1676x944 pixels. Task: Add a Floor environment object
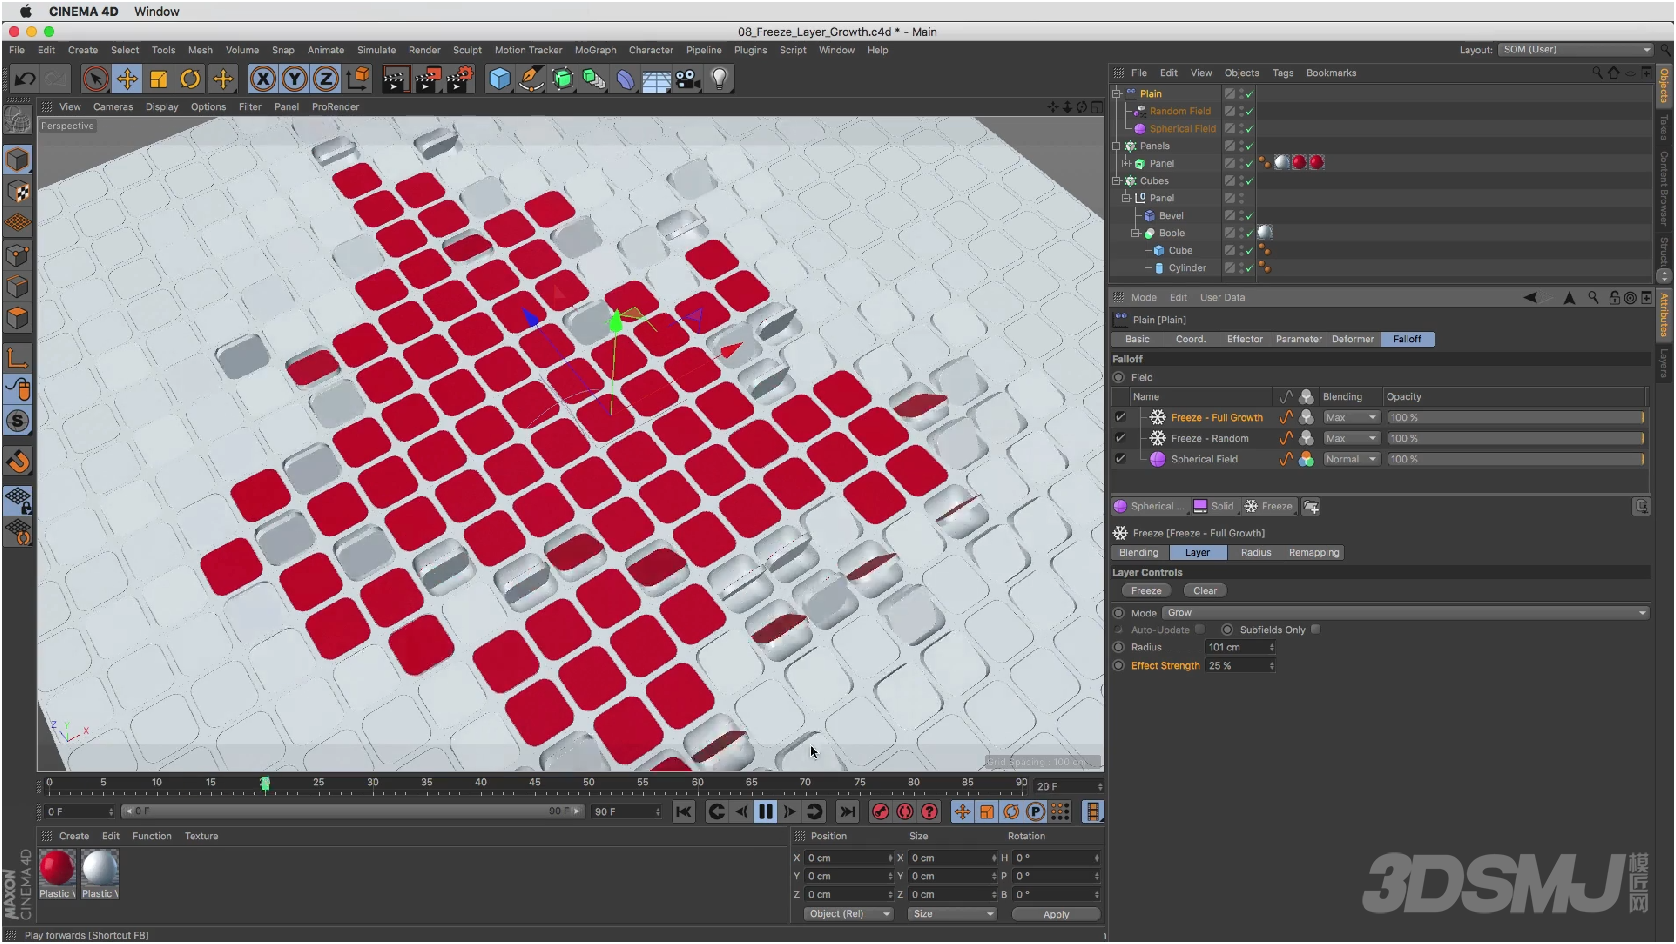[656, 79]
